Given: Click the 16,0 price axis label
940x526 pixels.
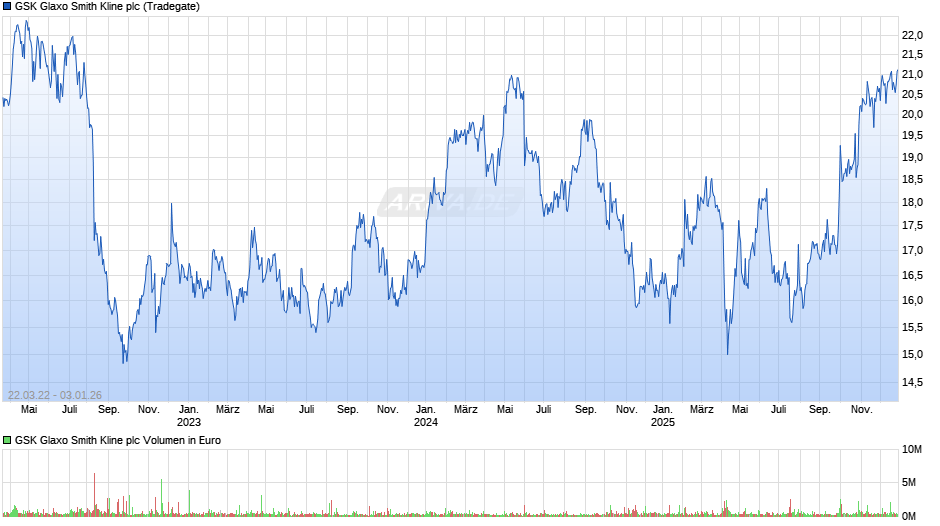Looking at the screenshot, I should [912, 301].
